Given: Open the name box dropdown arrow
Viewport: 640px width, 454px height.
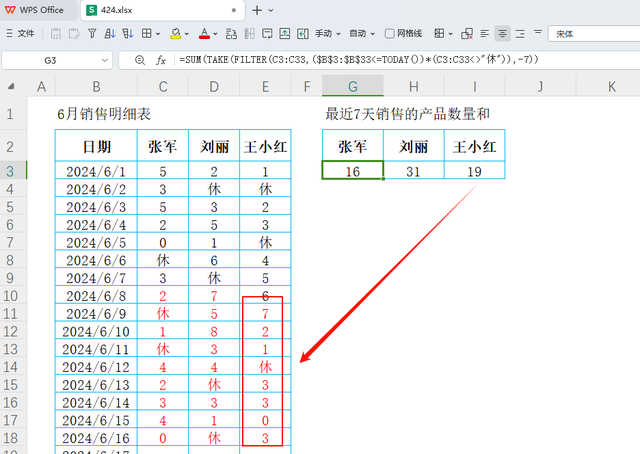Looking at the screenshot, I should click(104, 60).
